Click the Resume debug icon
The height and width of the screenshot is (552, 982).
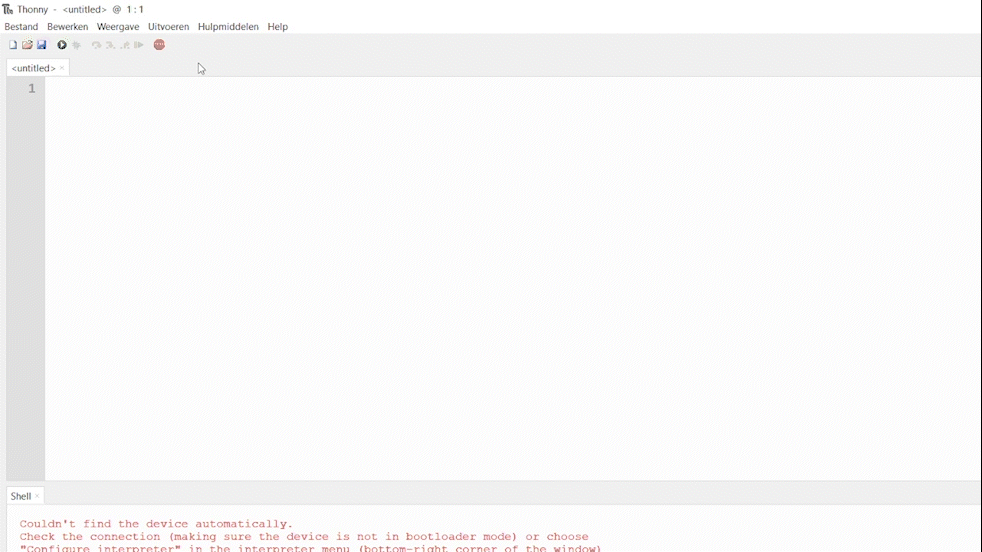139,44
